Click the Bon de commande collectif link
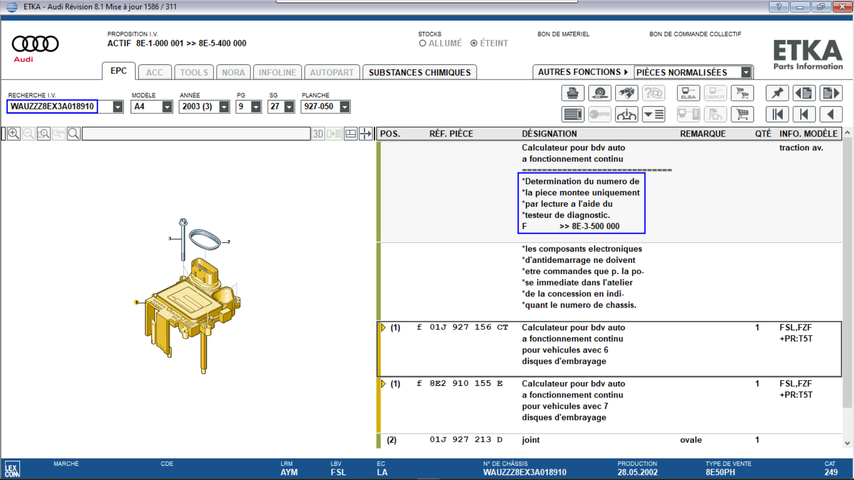 pyautogui.click(x=695, y=34)
